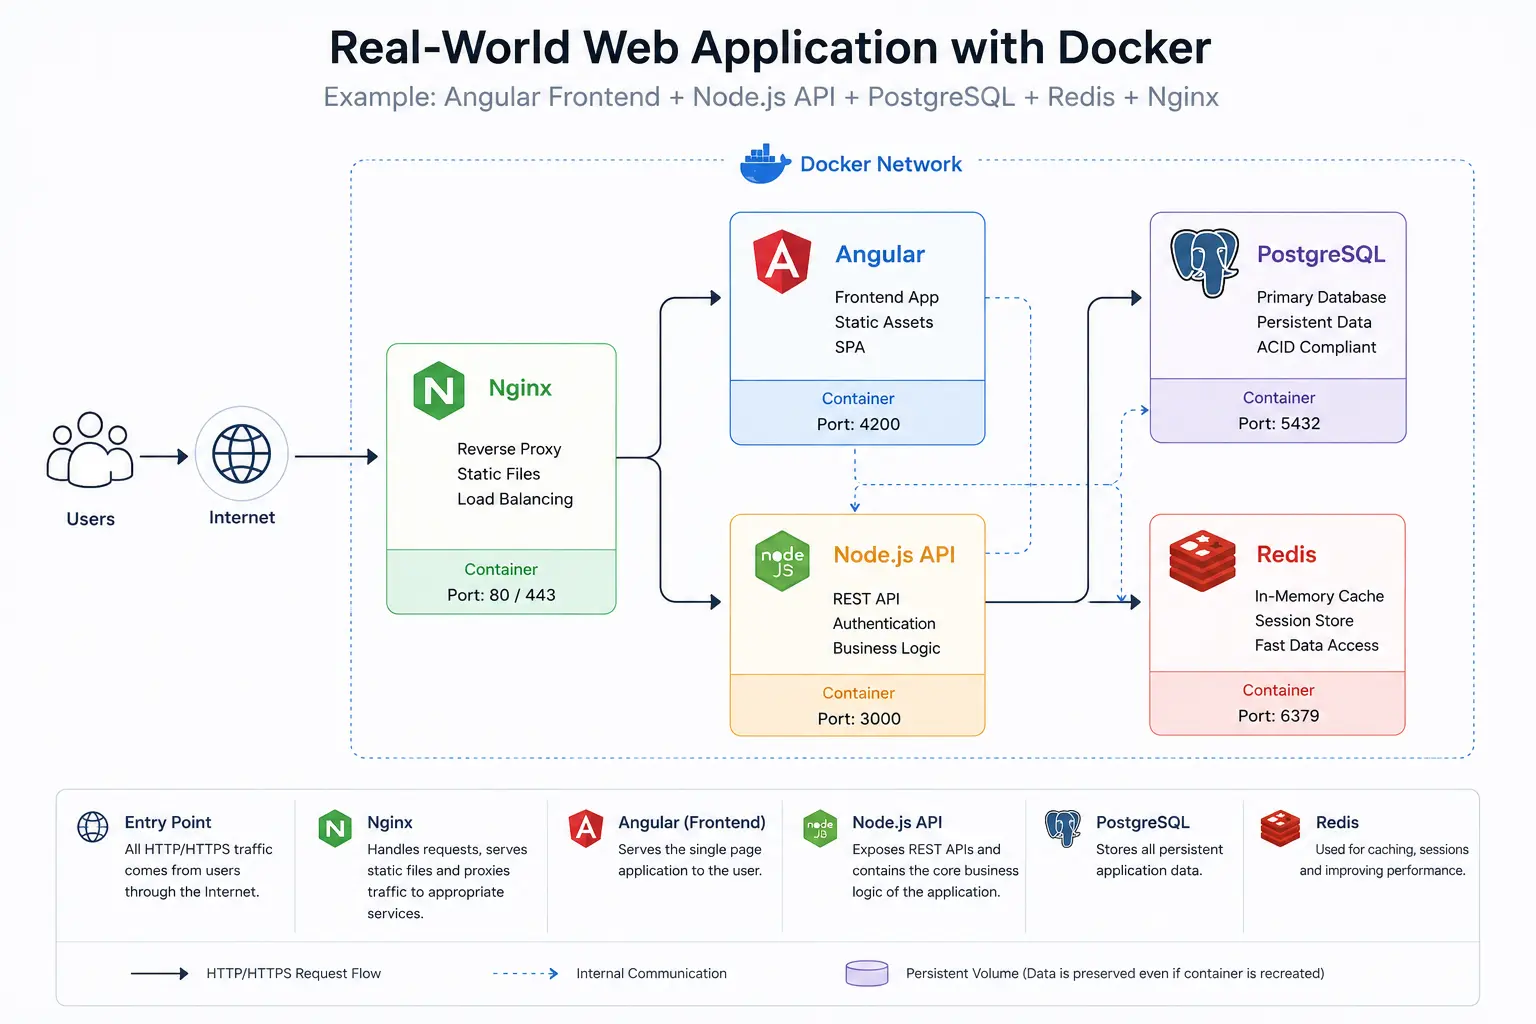Click the "Business Logic" text
The height and width of the screenshot is (1024, 1536).
[x=887, y=648]
